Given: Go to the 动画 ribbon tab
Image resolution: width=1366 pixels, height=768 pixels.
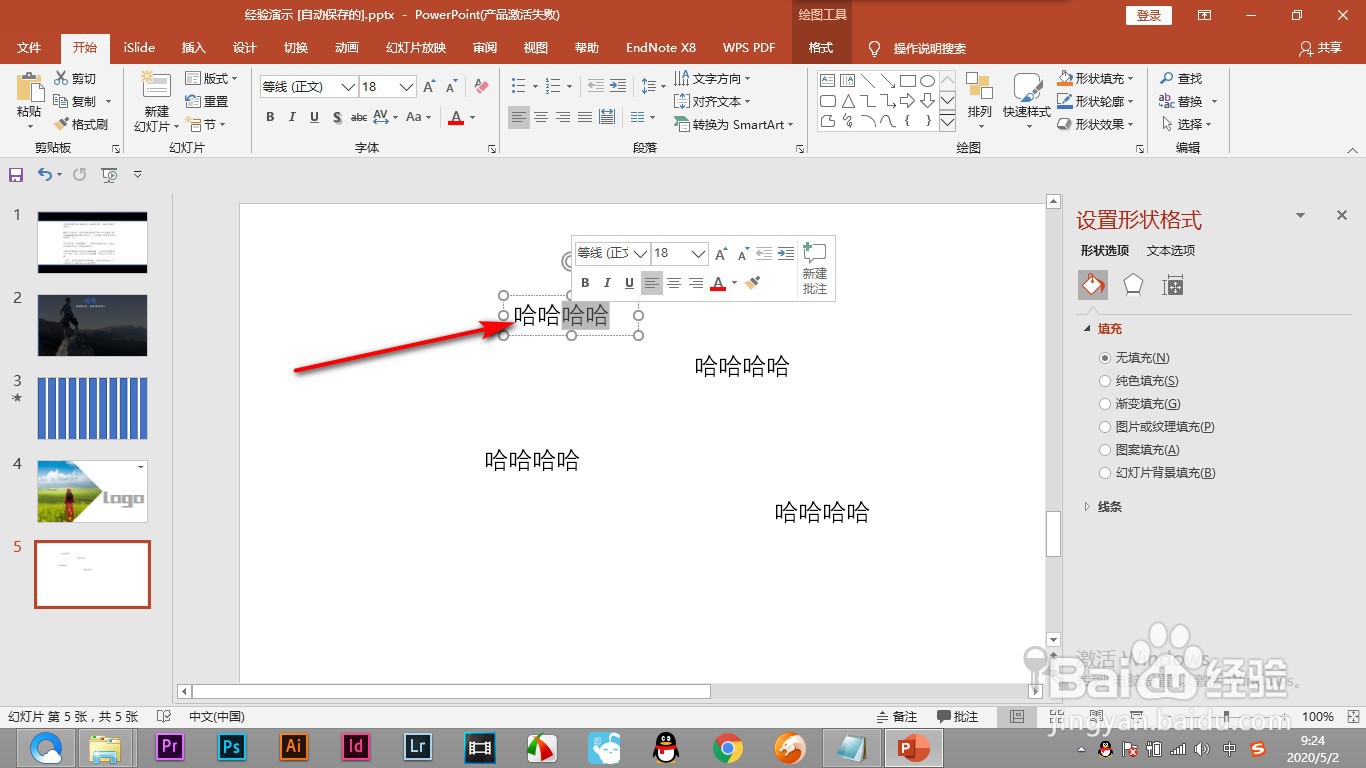Looking at the screenshot, I should 347,48.
